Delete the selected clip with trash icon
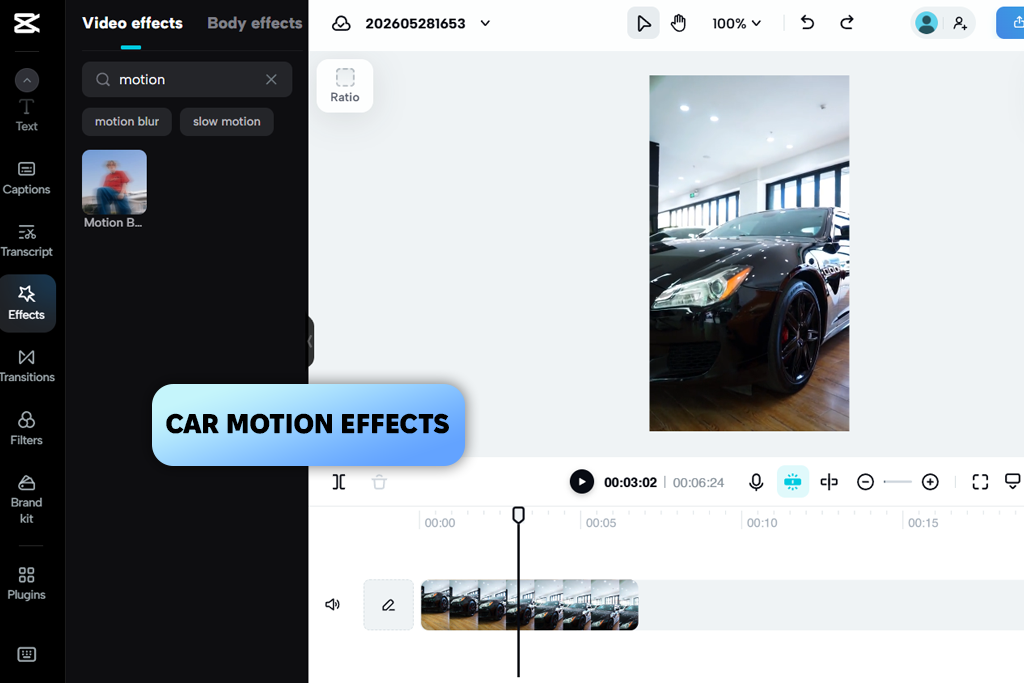Viewport: 1024px width, 683px height. point(379,483)
